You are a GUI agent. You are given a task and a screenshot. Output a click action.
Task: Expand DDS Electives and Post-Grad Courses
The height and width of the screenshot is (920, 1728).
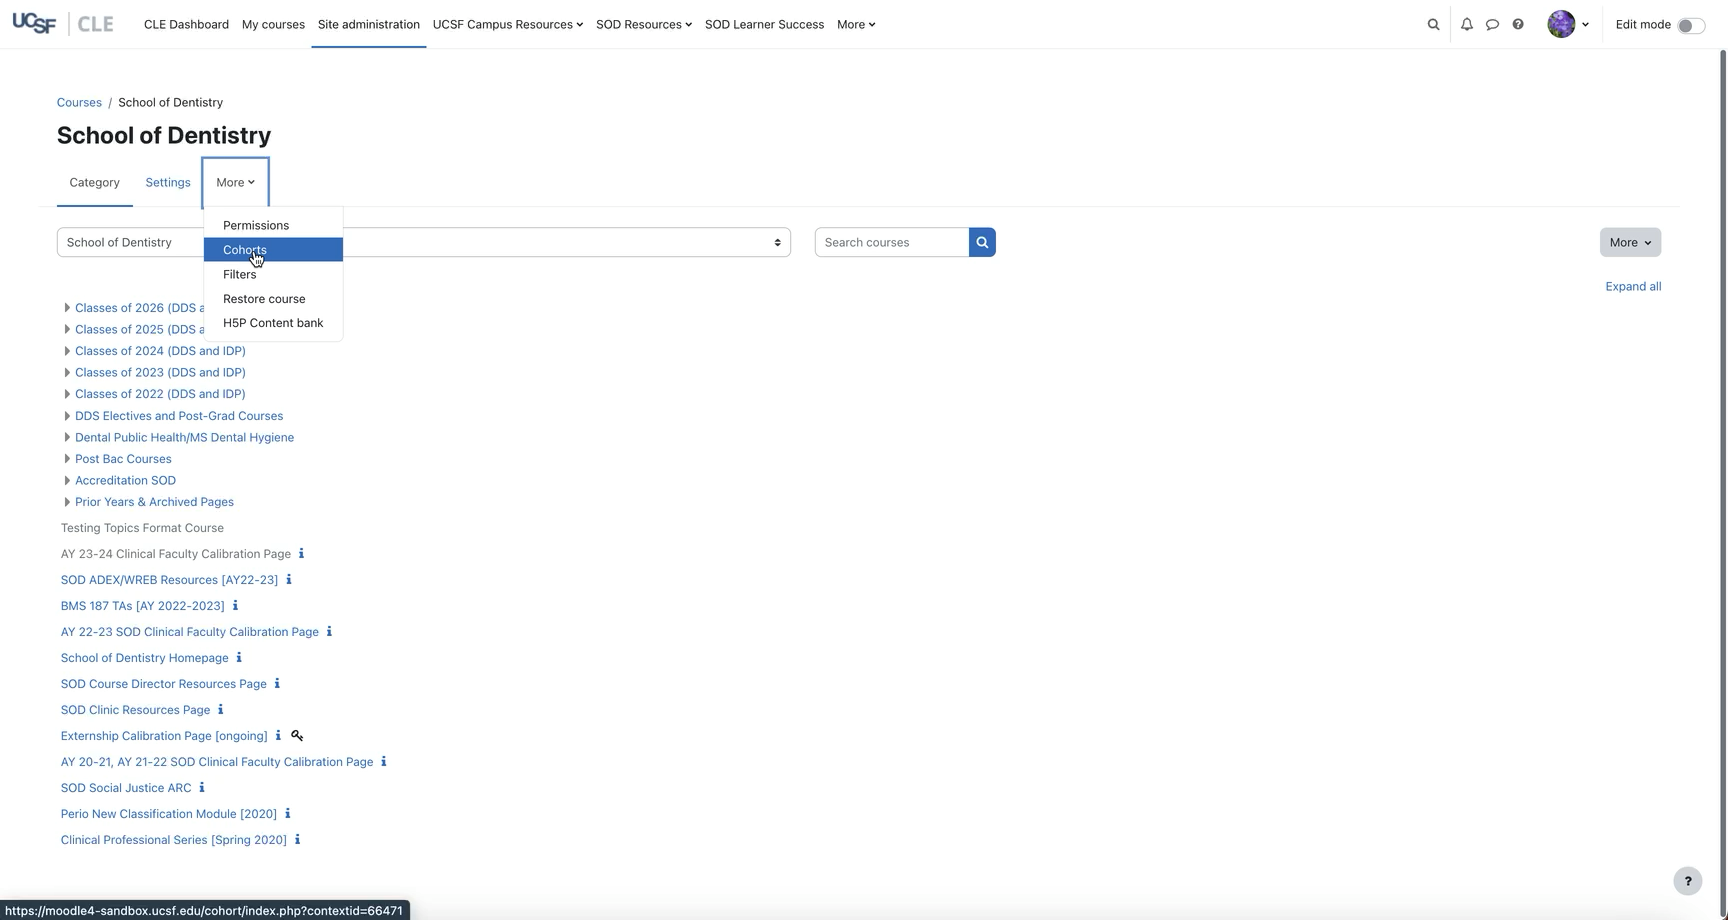pos(67,416)
